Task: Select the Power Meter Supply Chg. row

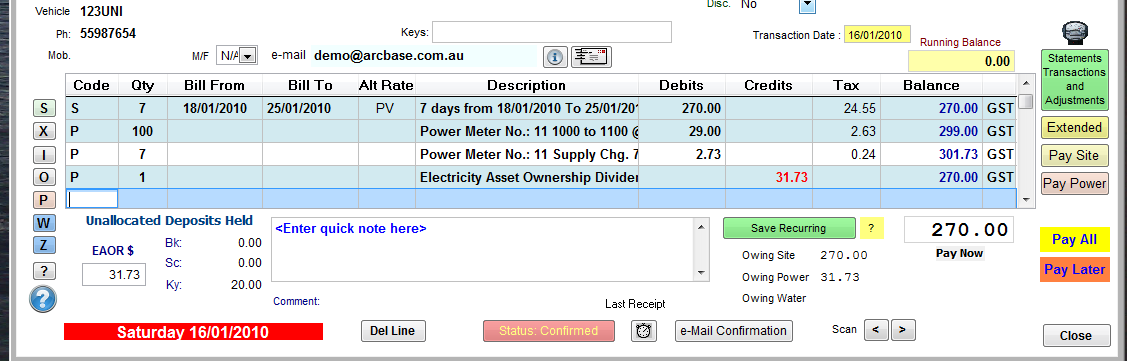Action: [540, 155]
